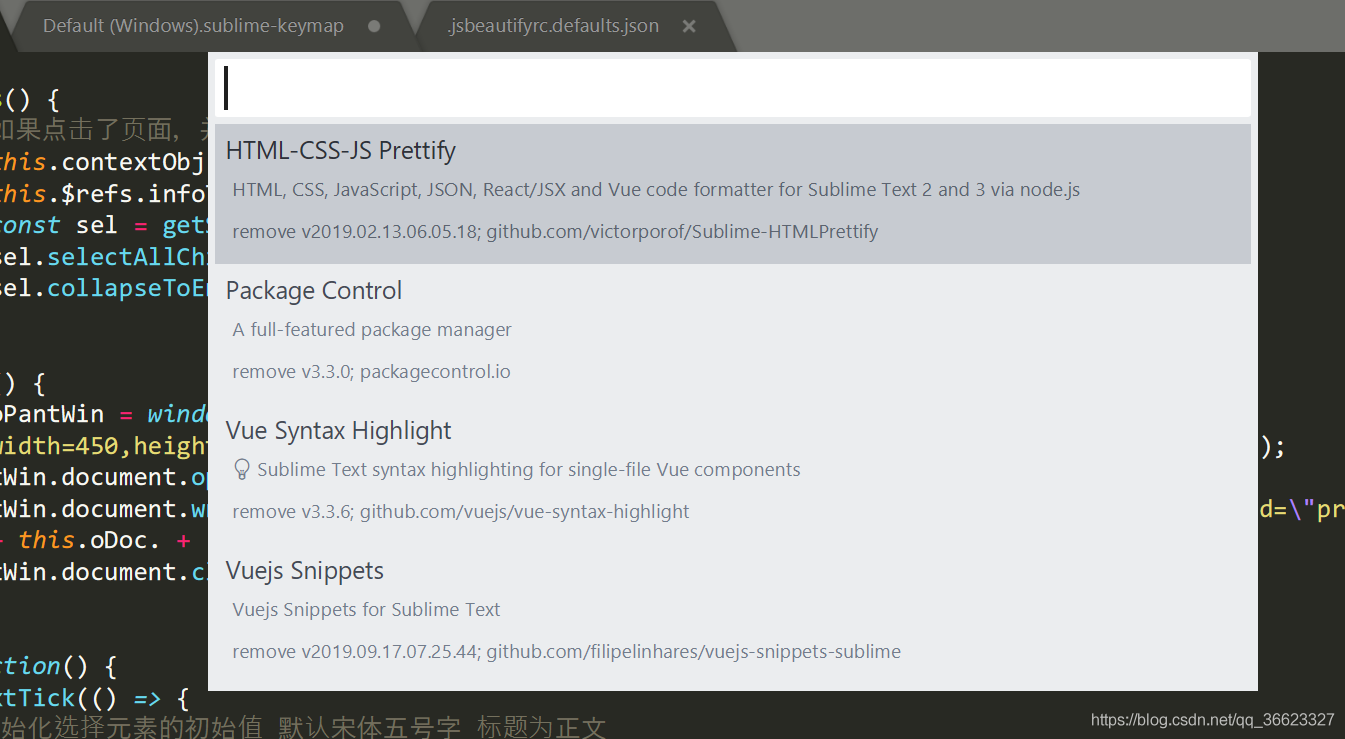Click "A full-featured package manager" description
Image resolution: width=1345 pixels, height=739 pixels.
(372, 330)
